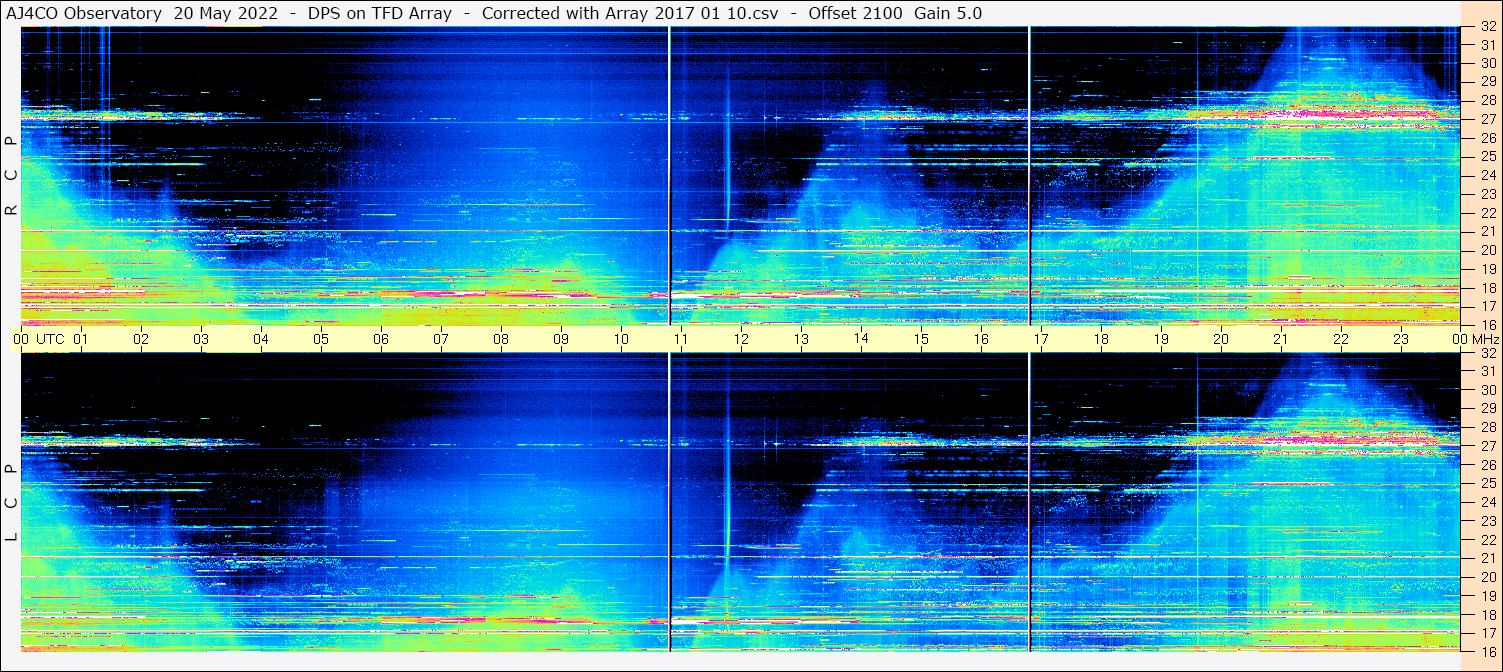The width and height of the screenshot is (1503, 672).
Task: Select the "Gain 5.0" header value
Action: pyautogui.click(x=948, y=13)
